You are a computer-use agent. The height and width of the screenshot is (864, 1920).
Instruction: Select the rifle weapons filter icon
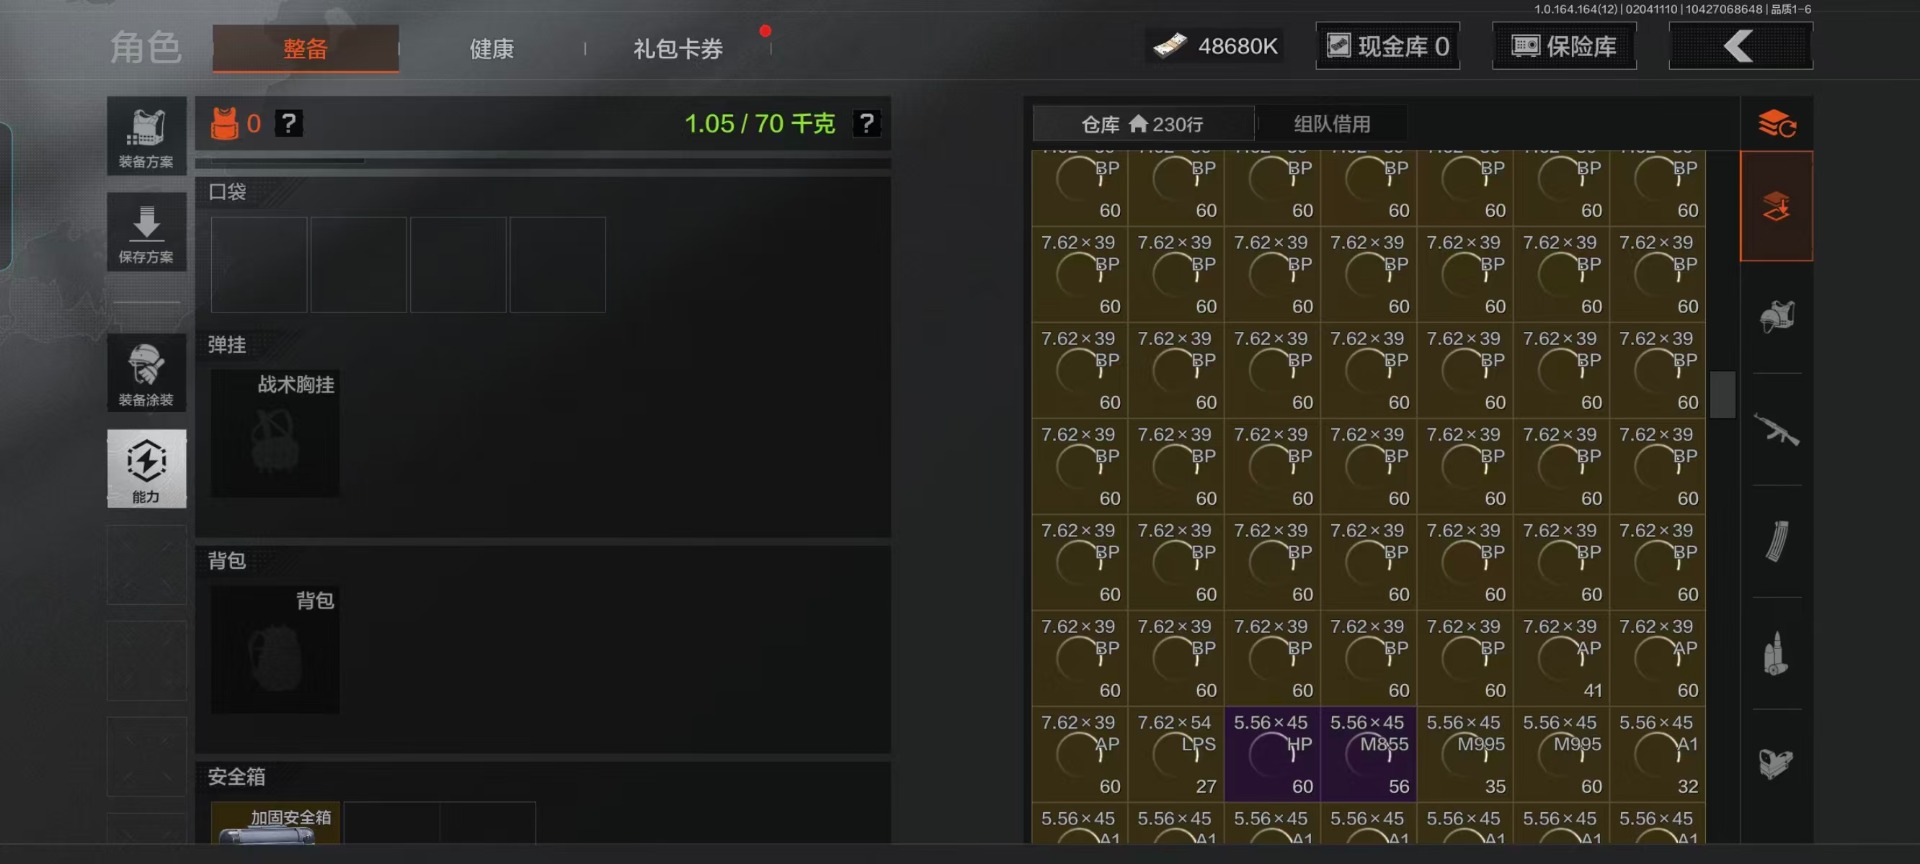tap(1776, 430)
